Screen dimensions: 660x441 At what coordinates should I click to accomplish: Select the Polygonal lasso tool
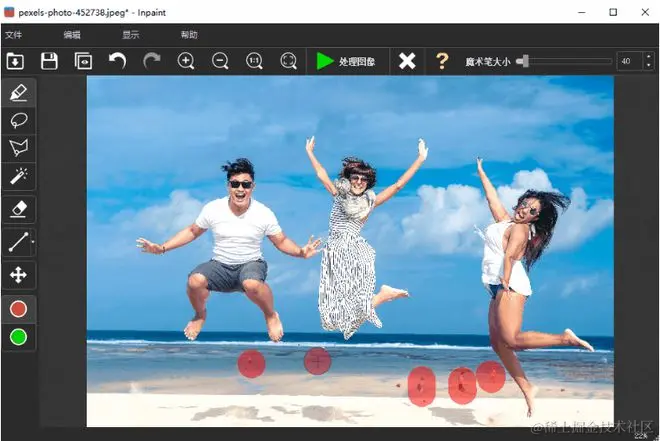(17, 149)
